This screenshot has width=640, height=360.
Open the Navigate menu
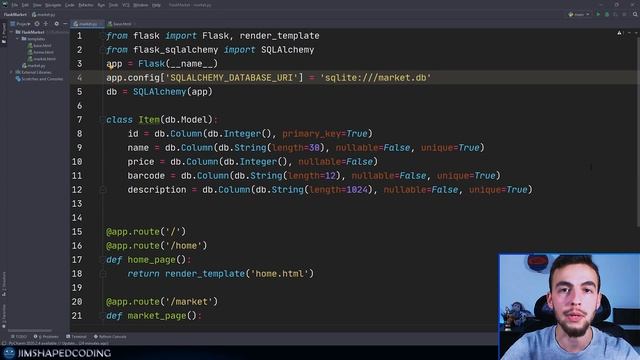pyautogui.click(x=53, y=5)
